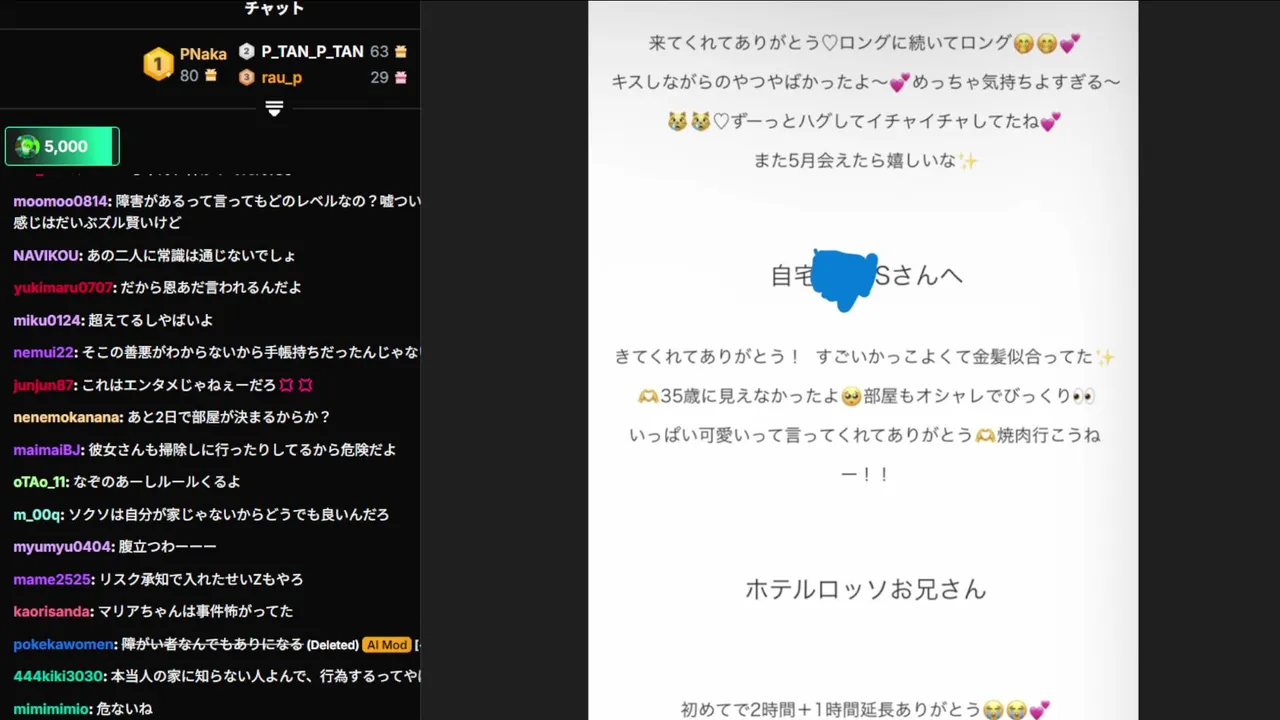Viewport: 1280px width, 720px height.
Task: Click the gift icon next to 63
Action: (x=401, y=51)
